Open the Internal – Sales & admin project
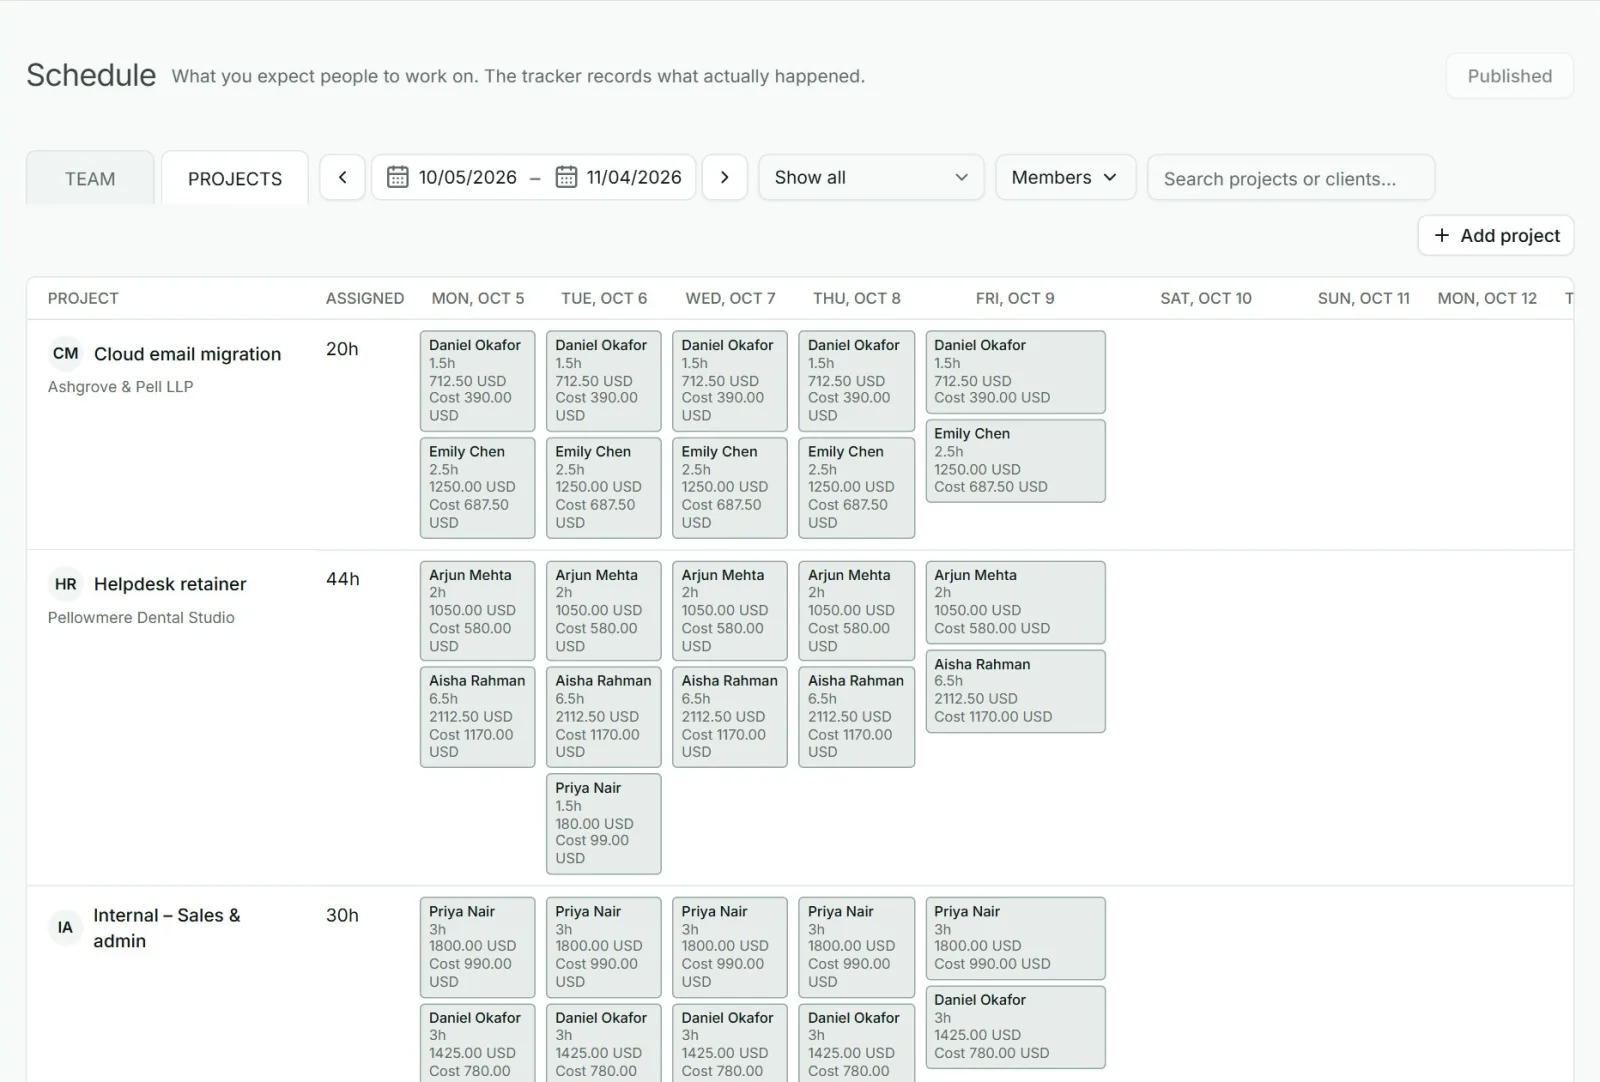The image size is (1600, 1082). [x=167, y=928]
